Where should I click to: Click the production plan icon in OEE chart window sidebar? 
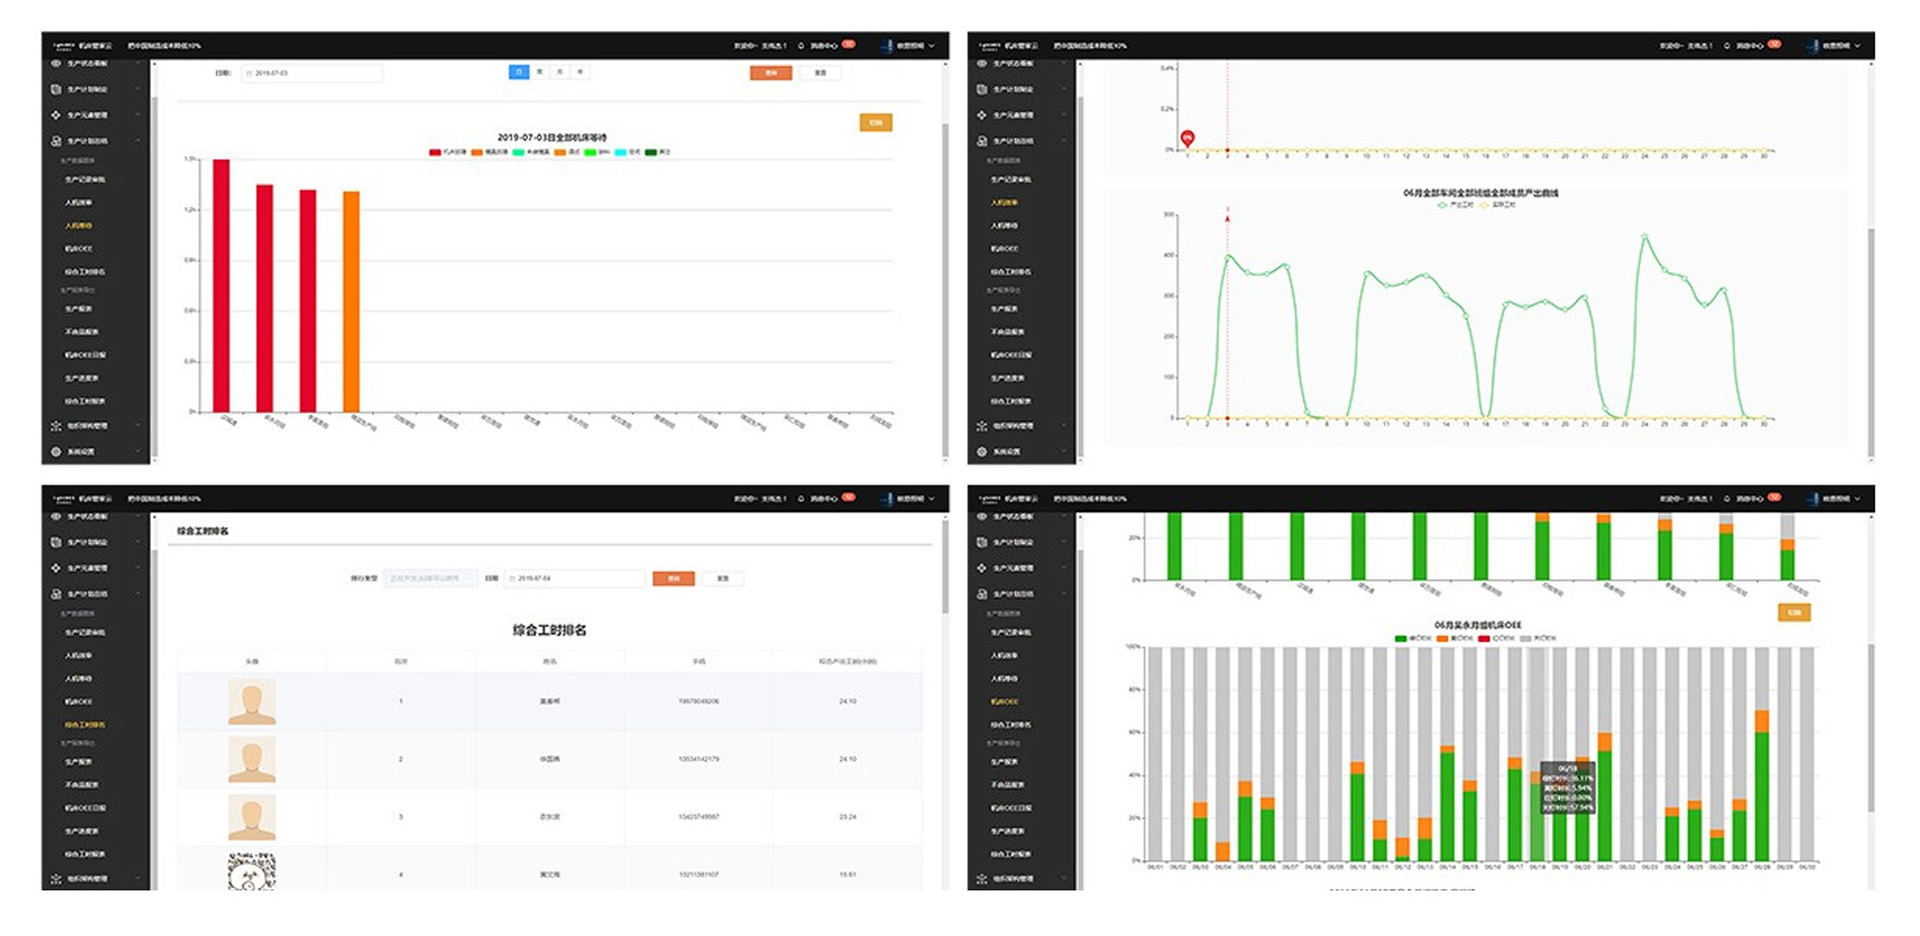click(x=982, y=542)
